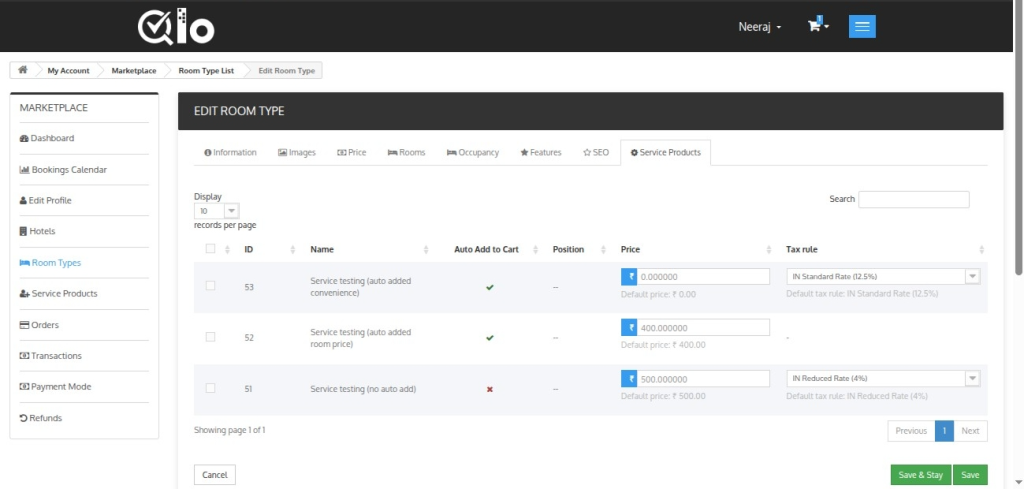Focus price field showing 0.000000

point(703,277)
